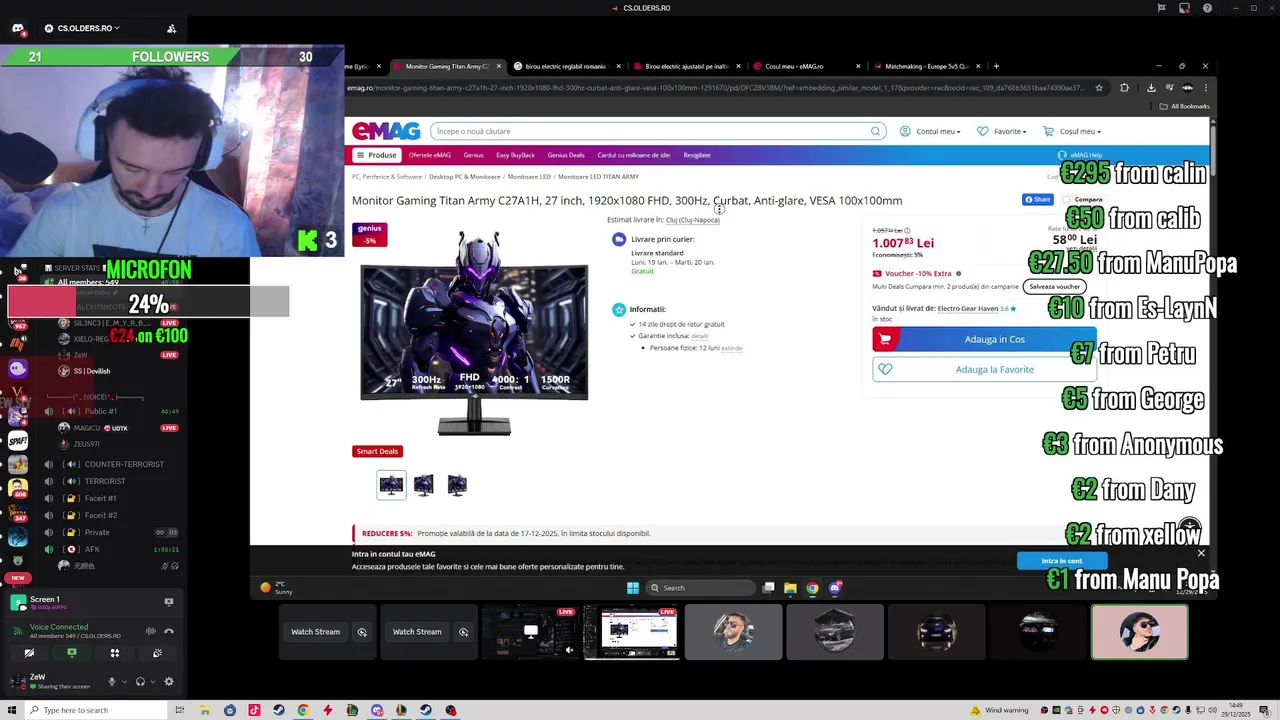This screenshot has height=720, width=1280.
Task: Join the Faceit #1 voice channel
Action: coord(100,498)
